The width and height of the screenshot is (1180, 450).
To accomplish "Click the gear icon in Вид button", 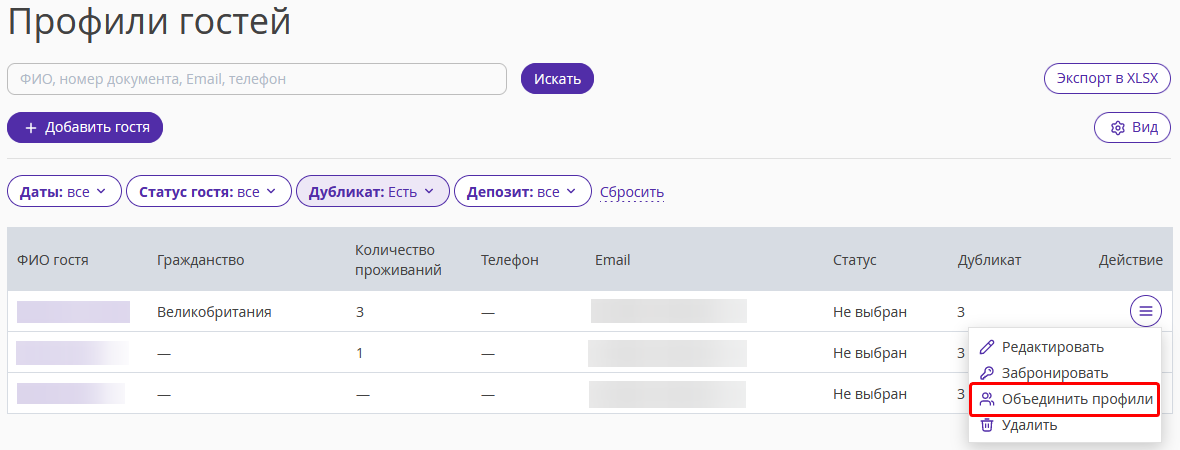I will point(1118,128).
